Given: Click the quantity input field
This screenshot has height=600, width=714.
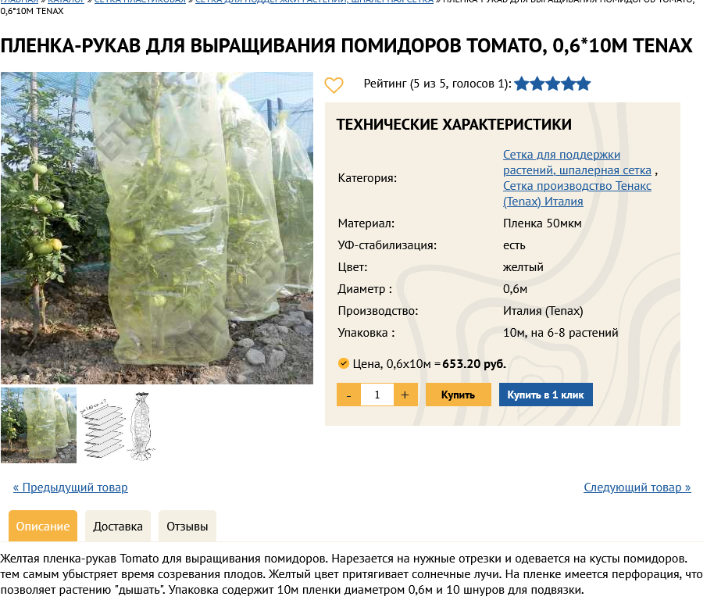Looking at the screenshot, I should 377,395.
